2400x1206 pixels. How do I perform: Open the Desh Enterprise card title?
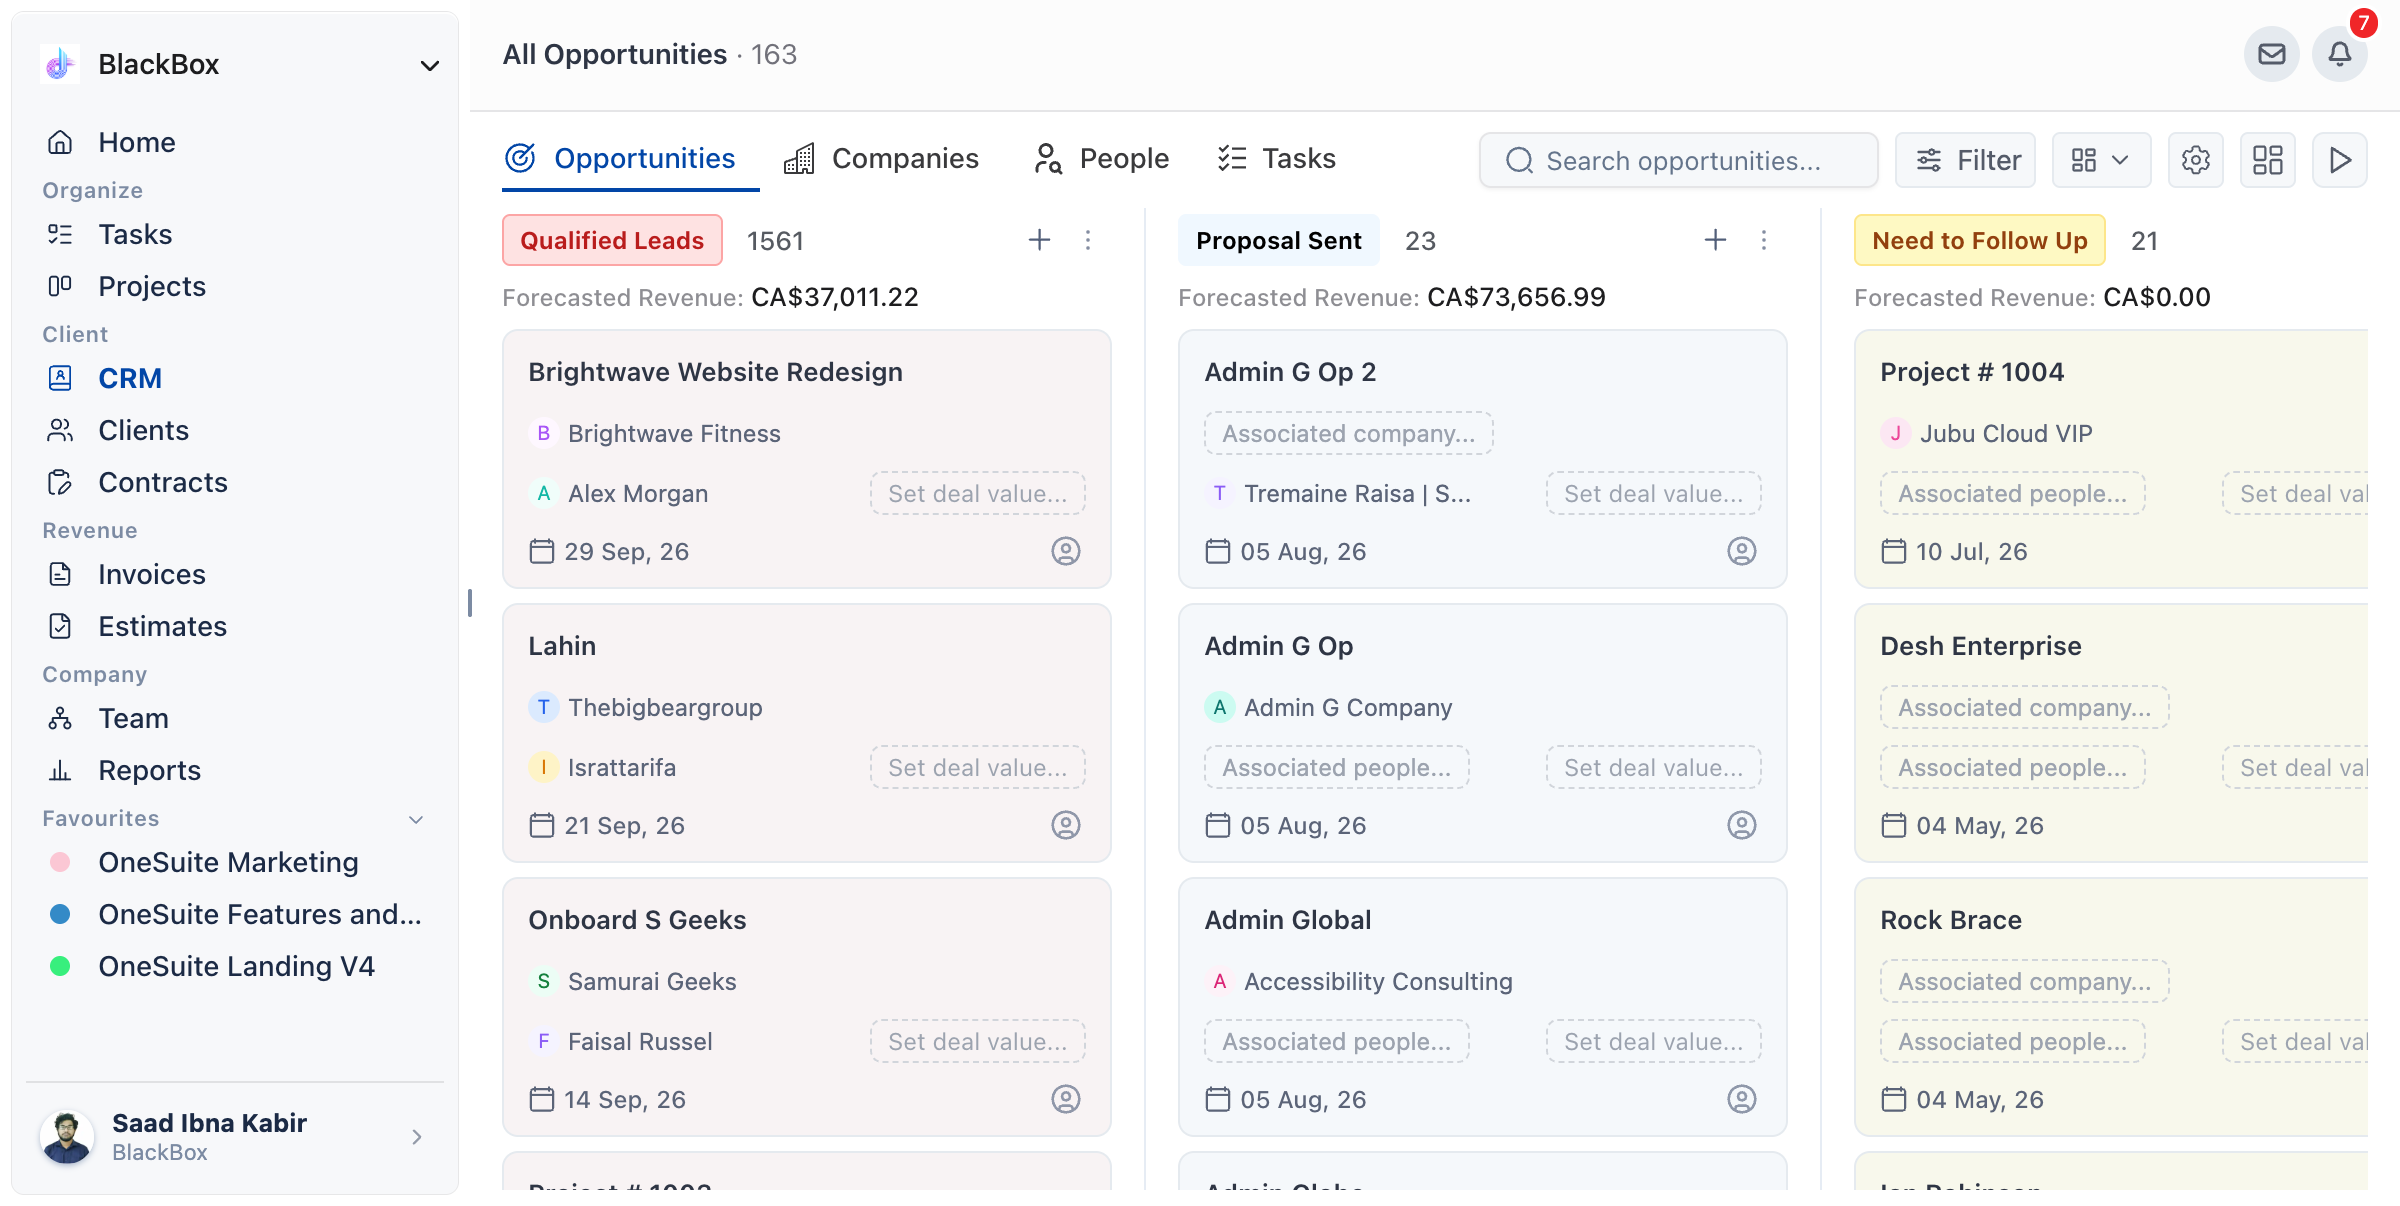pyautogui.click(x=1980, y=646)
